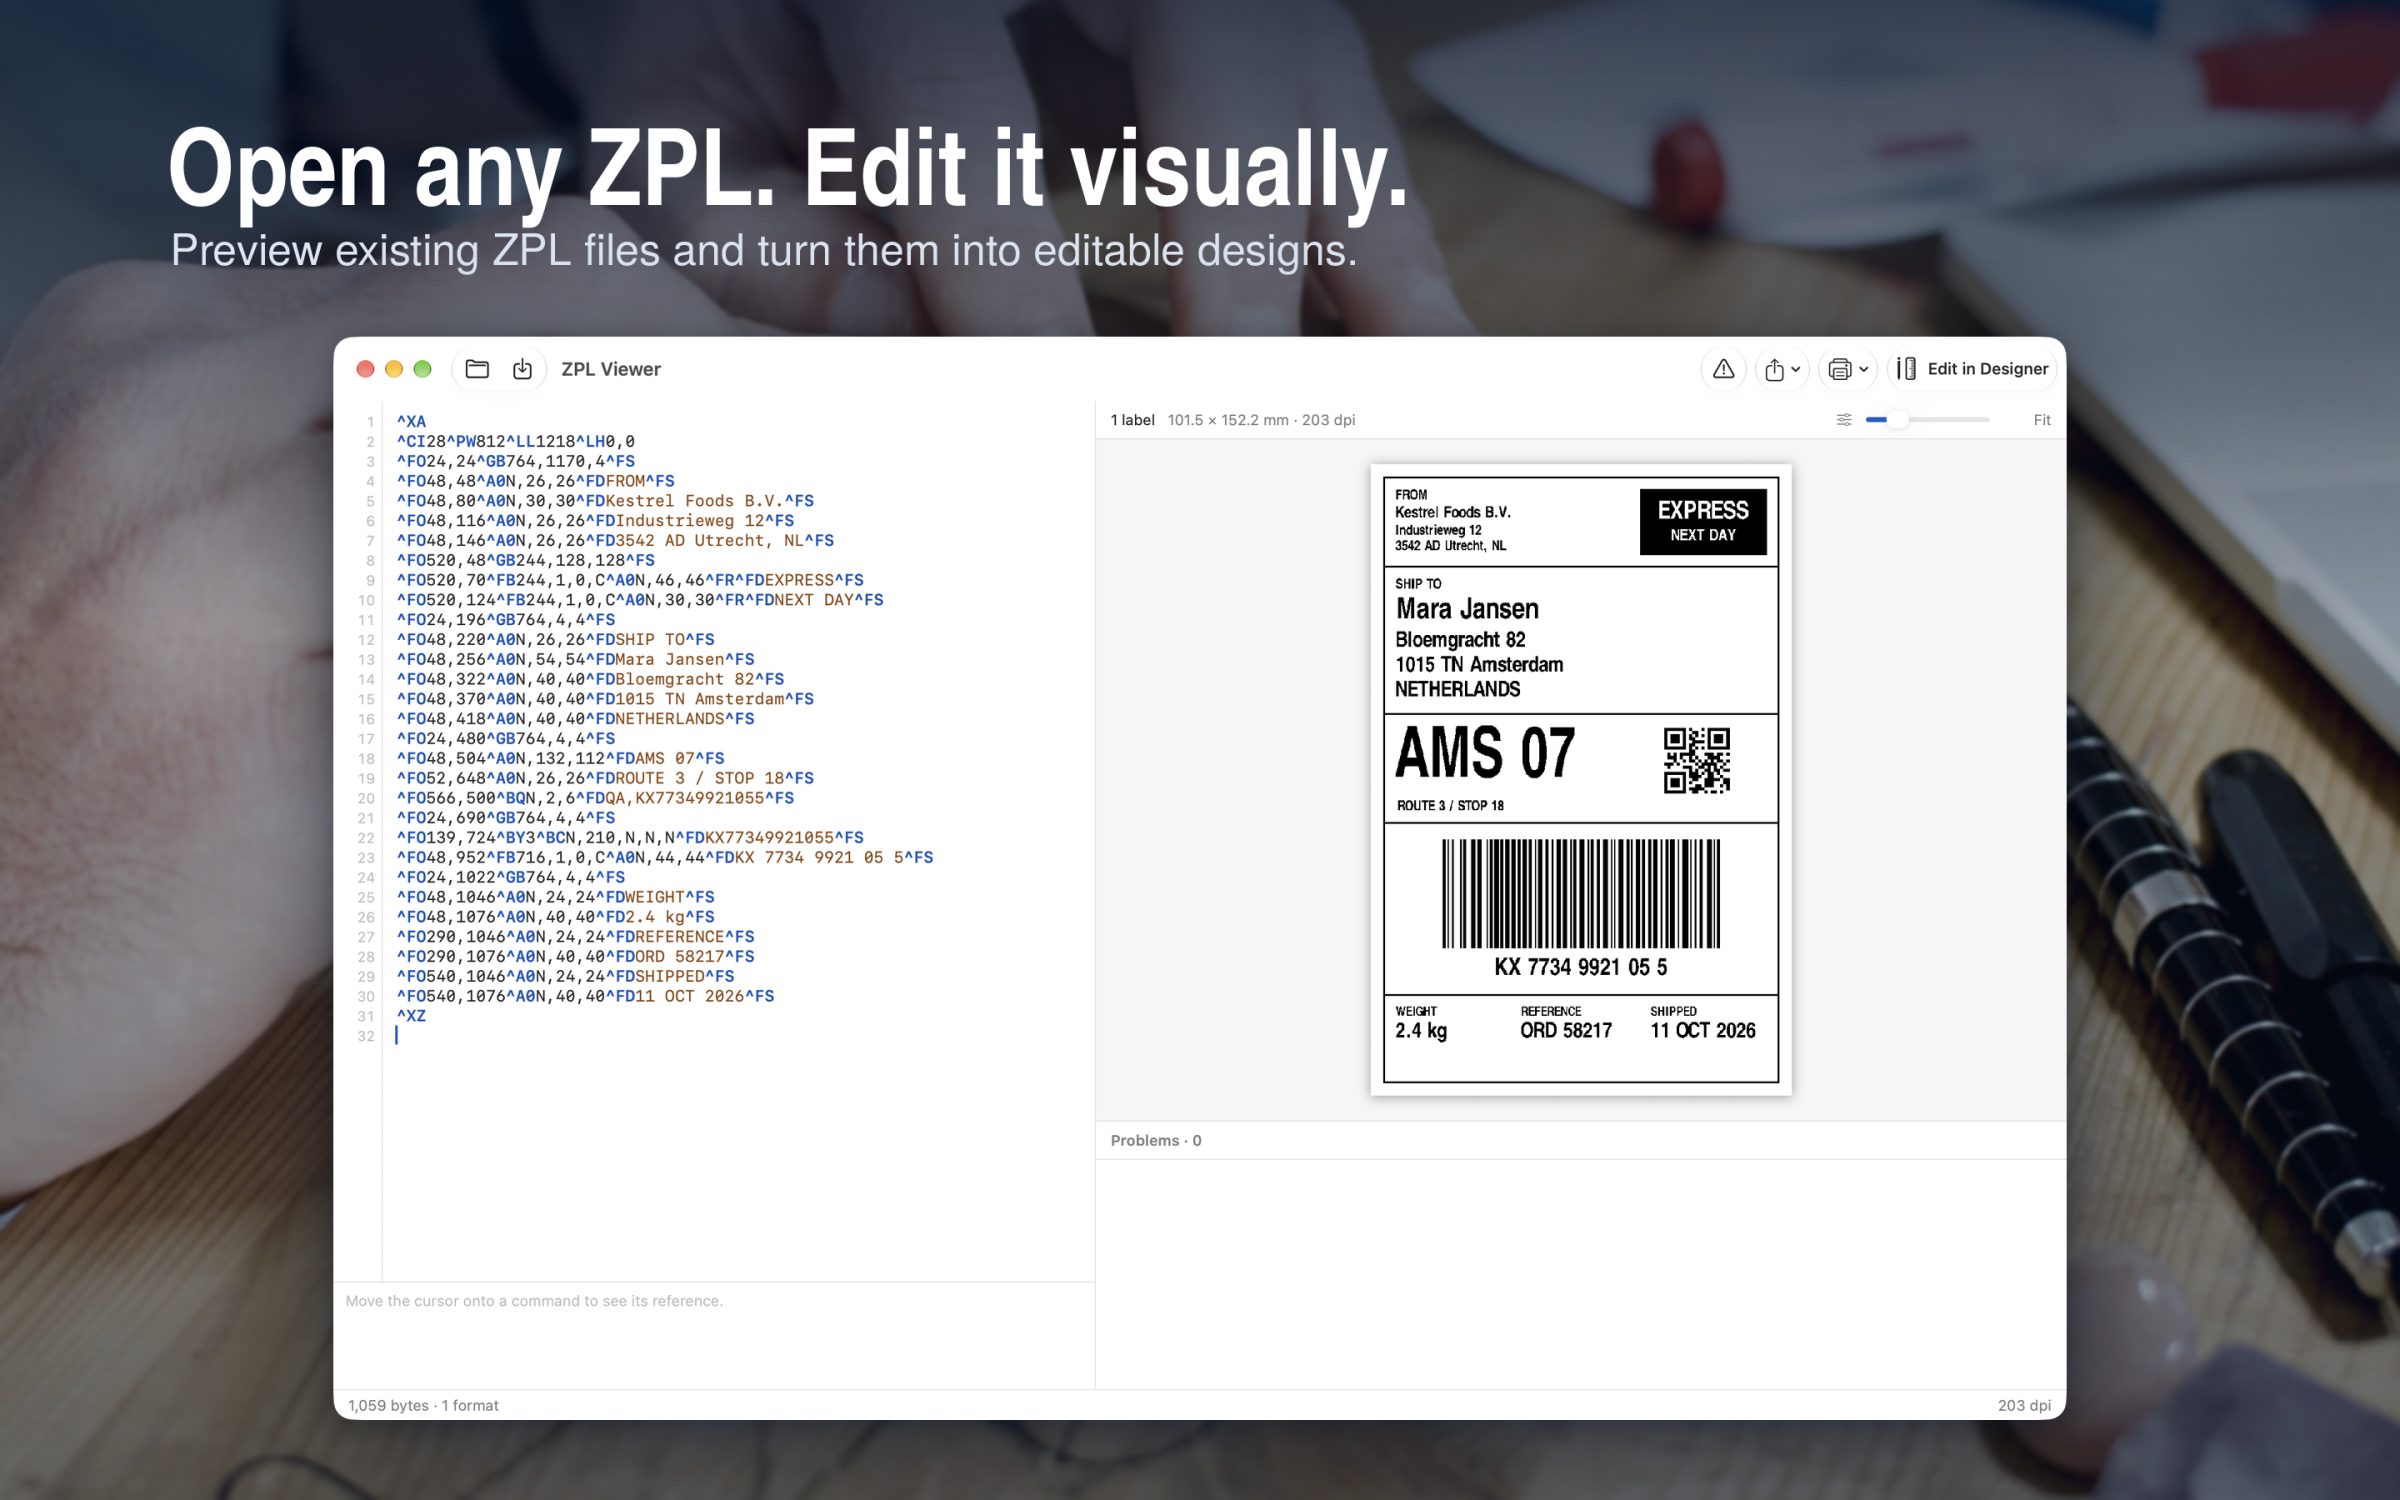Click empty line 32 with cursor
The image size is (2400, 1500).
coord(397,1036)
